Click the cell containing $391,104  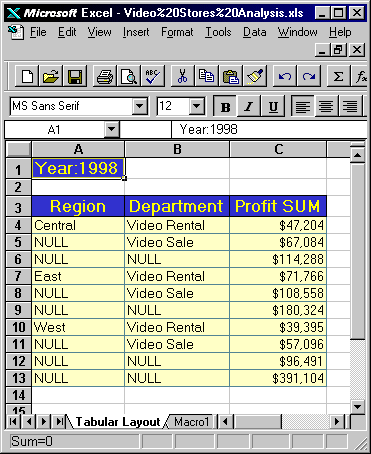[x=278, y=378]
